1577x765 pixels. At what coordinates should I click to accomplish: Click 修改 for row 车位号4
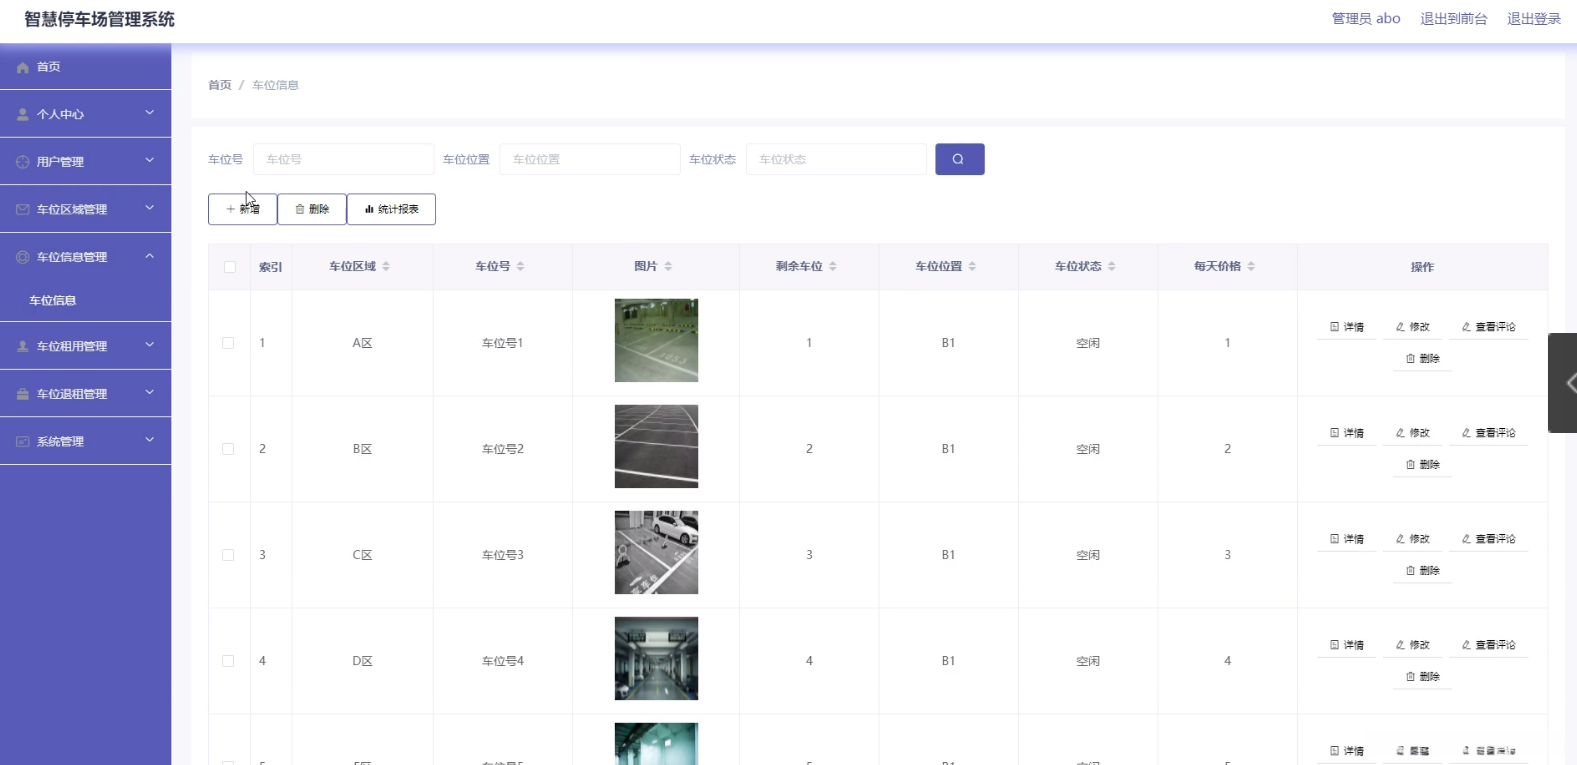click(x=1413, y=645)
